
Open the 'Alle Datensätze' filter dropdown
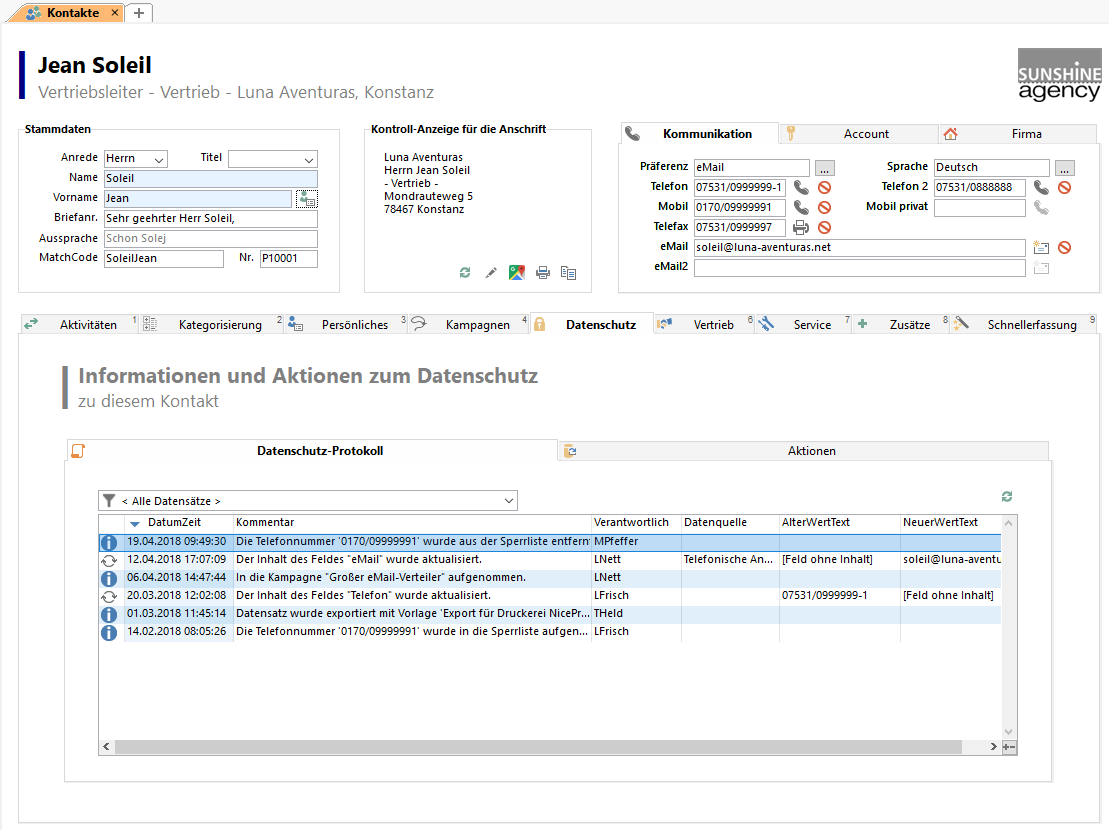pyautogui.click(x=509, y=501)
